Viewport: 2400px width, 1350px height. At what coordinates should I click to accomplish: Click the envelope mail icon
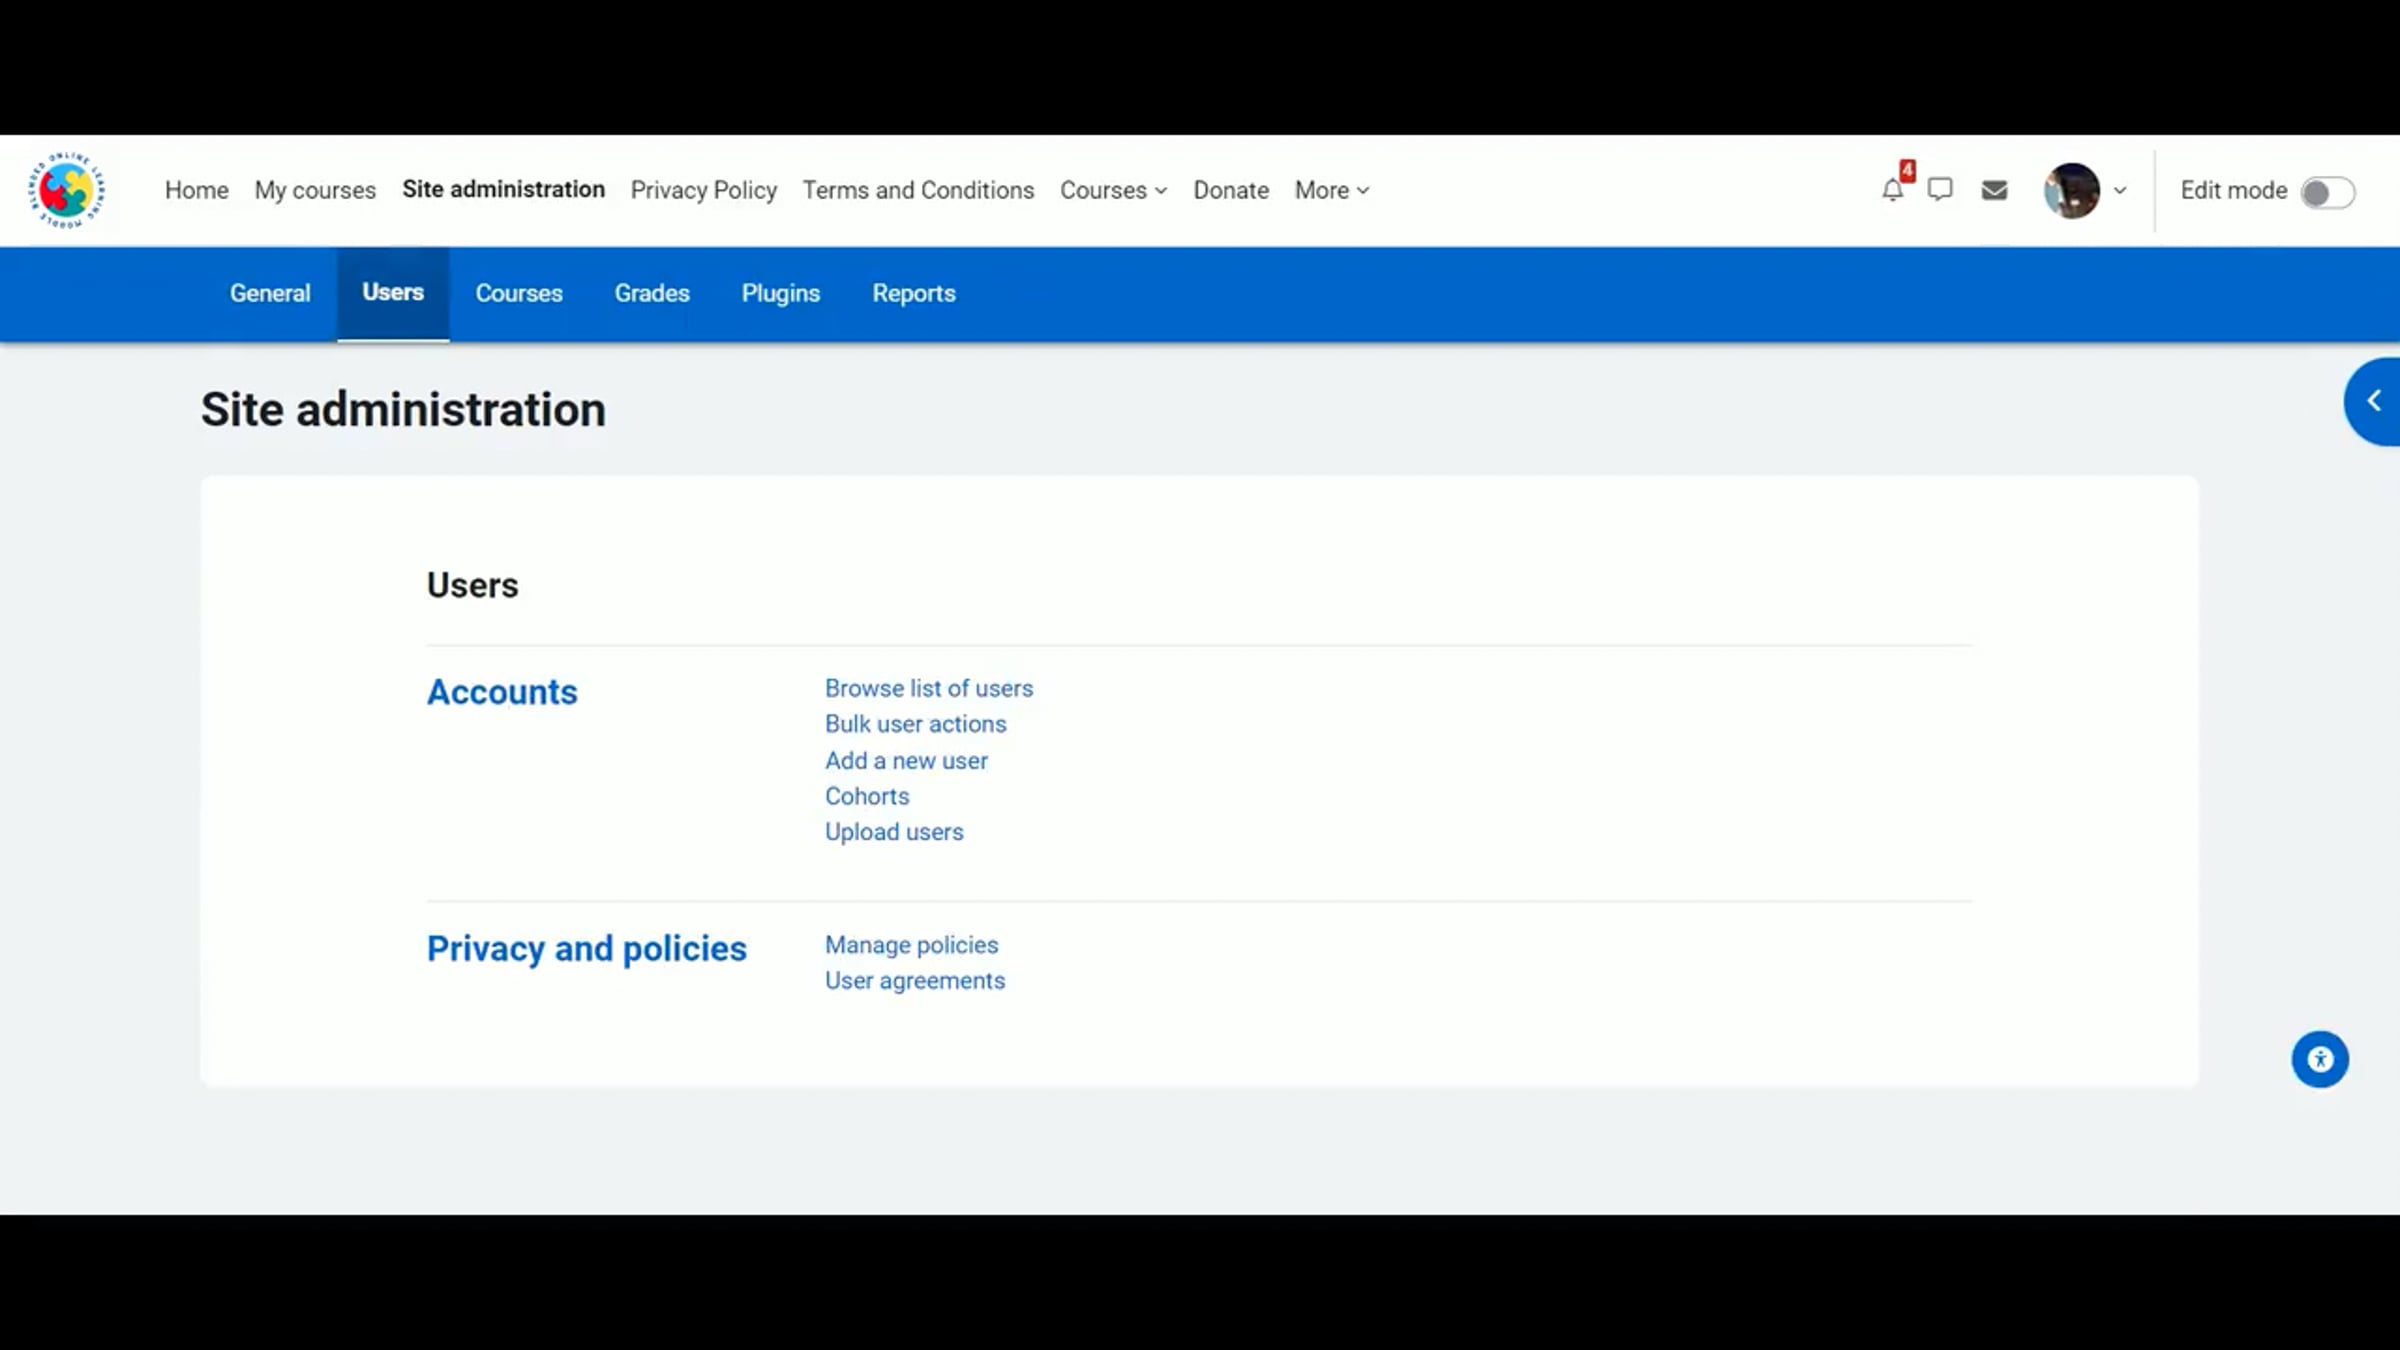(1994, 190)
